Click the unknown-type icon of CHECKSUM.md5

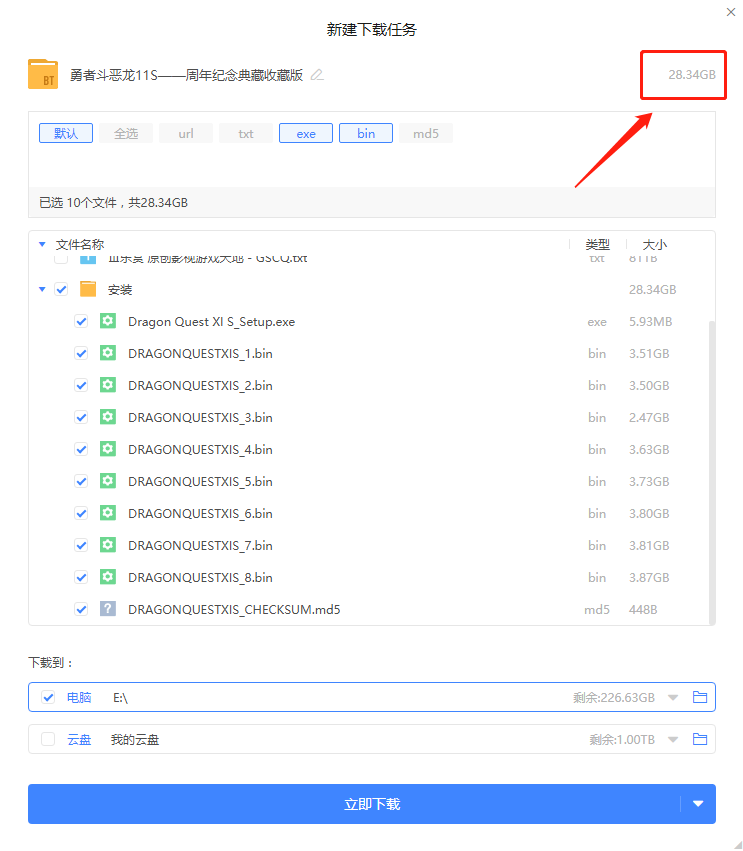107,608
